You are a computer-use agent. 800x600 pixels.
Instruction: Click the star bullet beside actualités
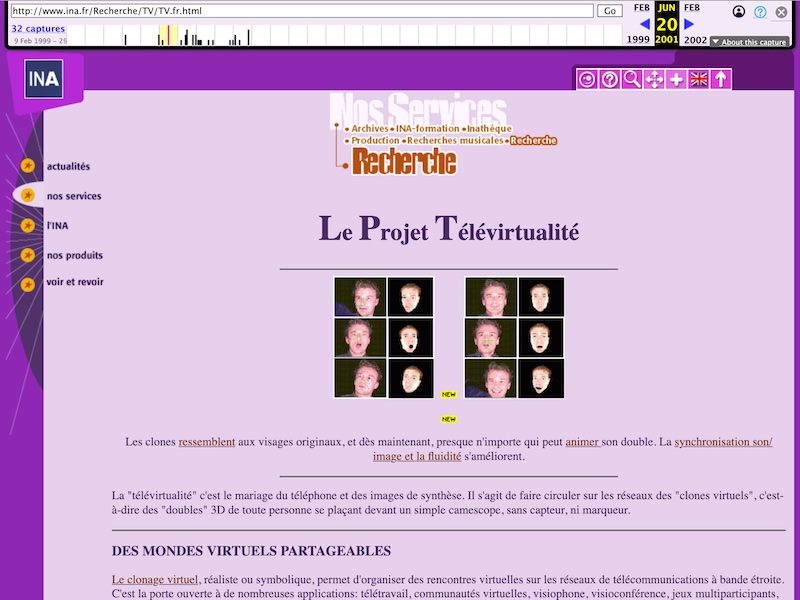(x=28, y=165)
